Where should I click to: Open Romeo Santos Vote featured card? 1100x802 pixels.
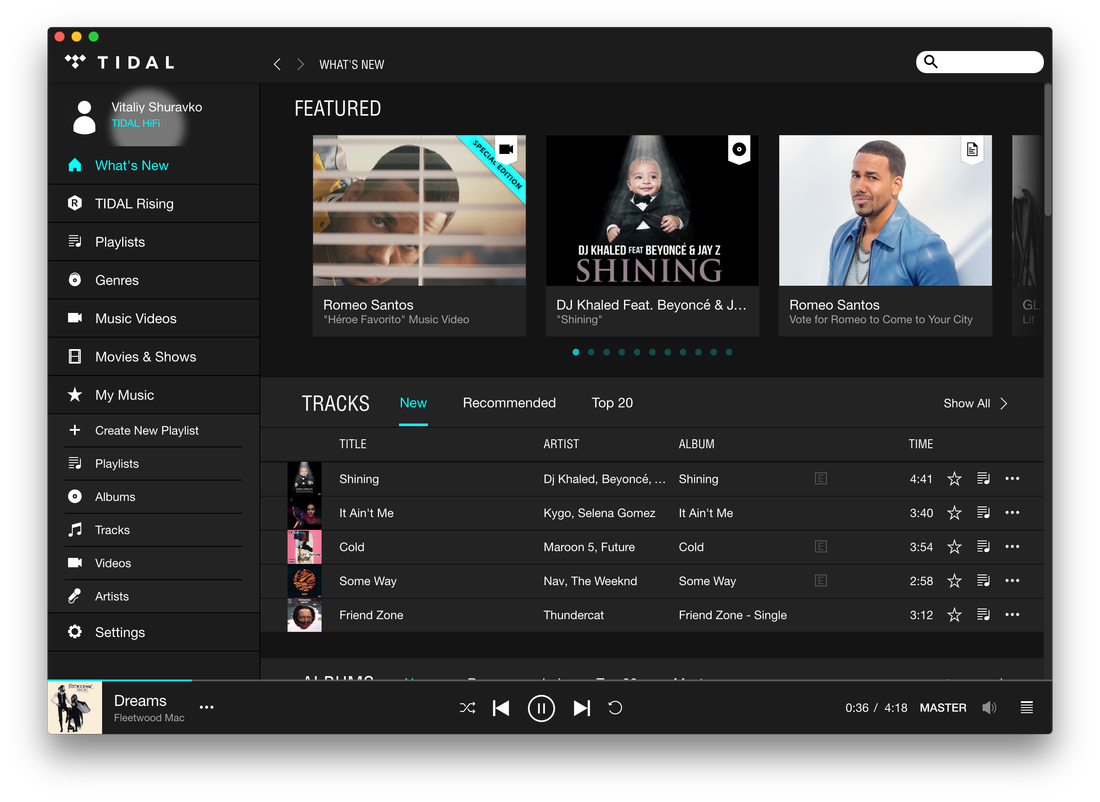(885, 236)
